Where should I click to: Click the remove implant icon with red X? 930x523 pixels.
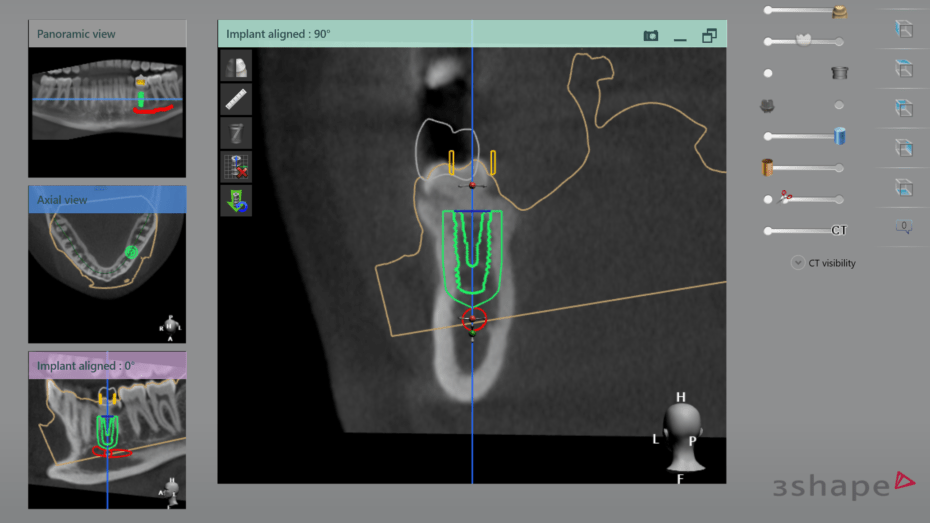pos(236,166)
